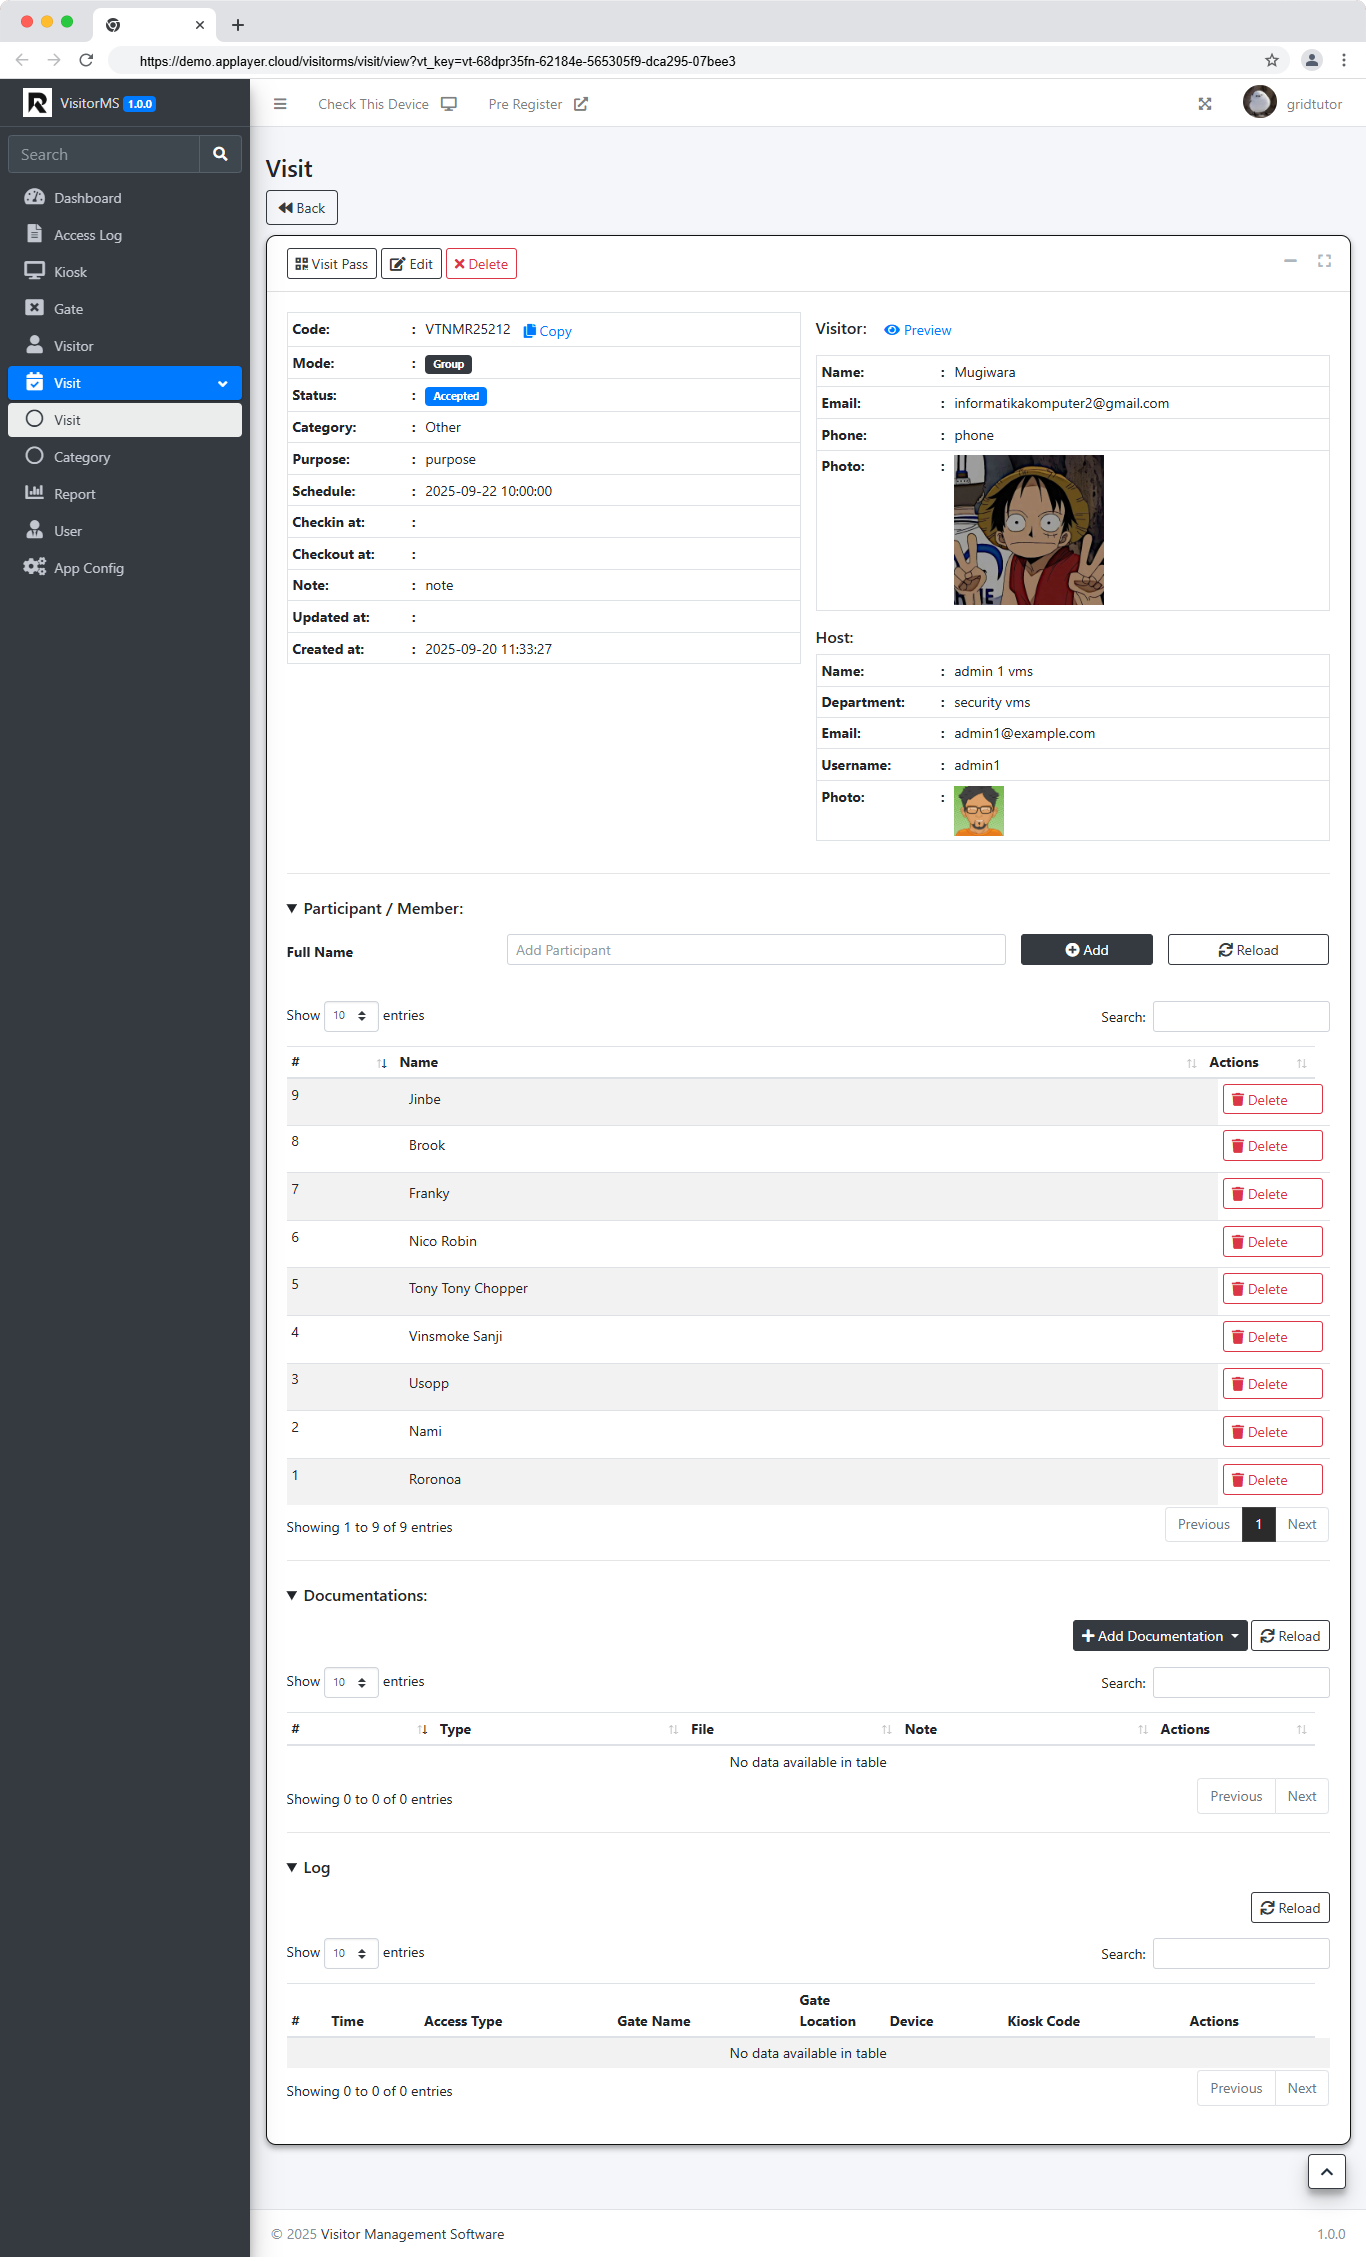Reload the browser page
The height and width of the screenshot is (2261, 1366).
pyautogui.click(x=86, y=61)
